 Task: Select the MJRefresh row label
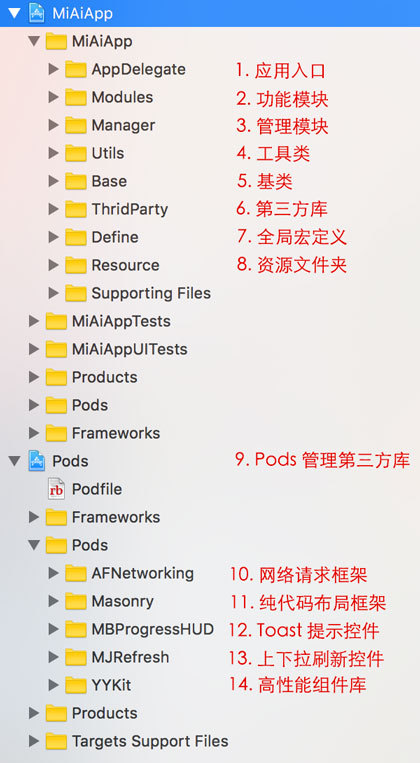130,657
